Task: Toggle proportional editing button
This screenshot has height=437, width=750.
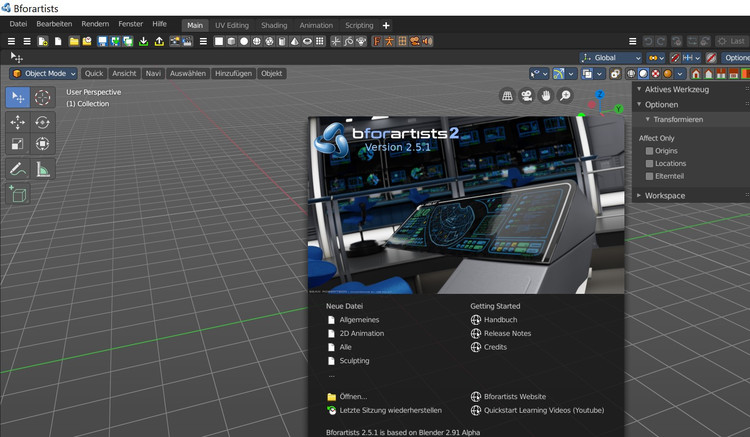Action: pyautogui.click(x=711, y=58)
